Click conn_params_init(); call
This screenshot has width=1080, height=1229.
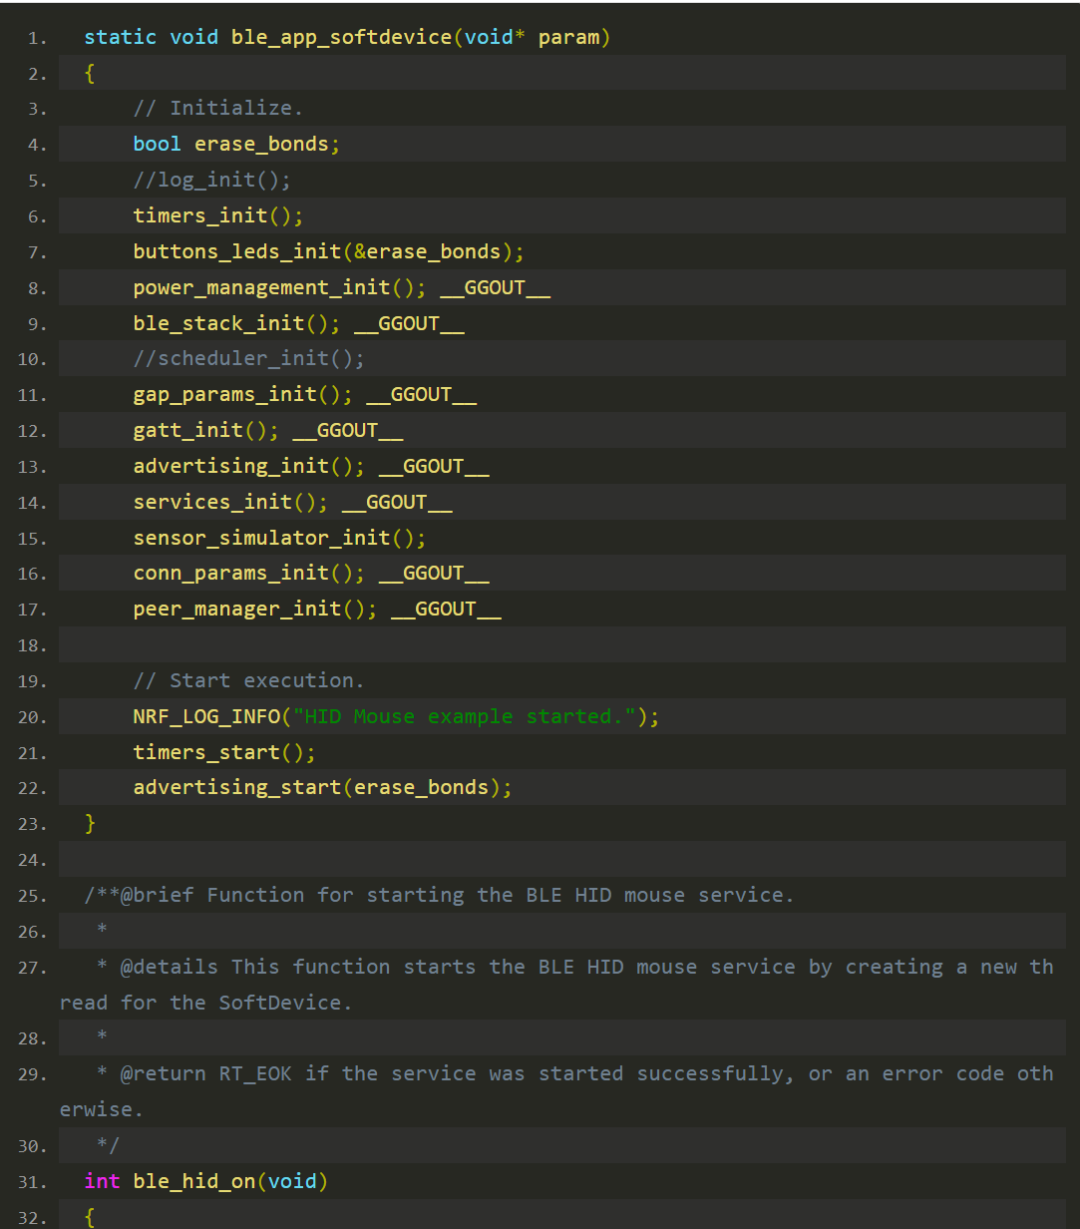point(249,573)
